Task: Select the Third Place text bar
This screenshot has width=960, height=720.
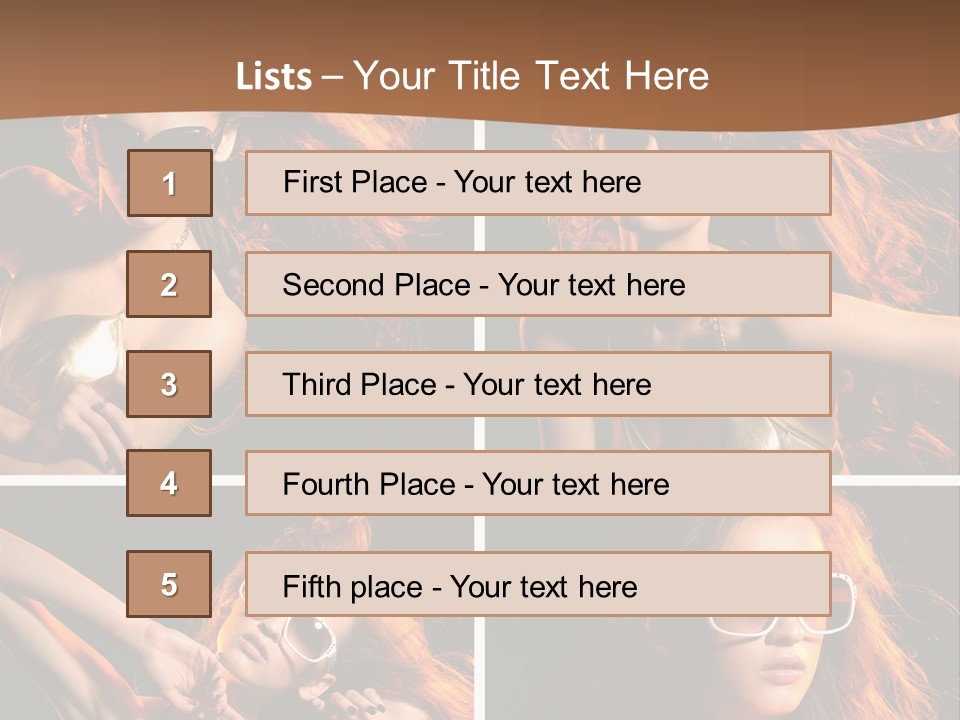Action: (x=538, y=384)
